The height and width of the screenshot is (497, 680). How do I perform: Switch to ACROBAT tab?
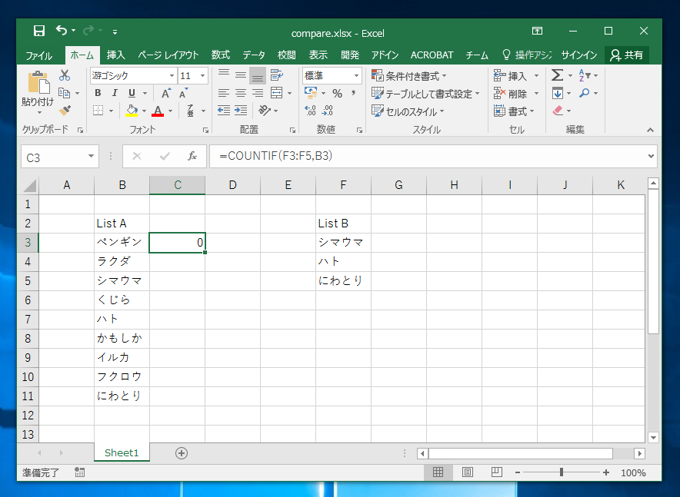pyautogui.click(x=432, y=55)
